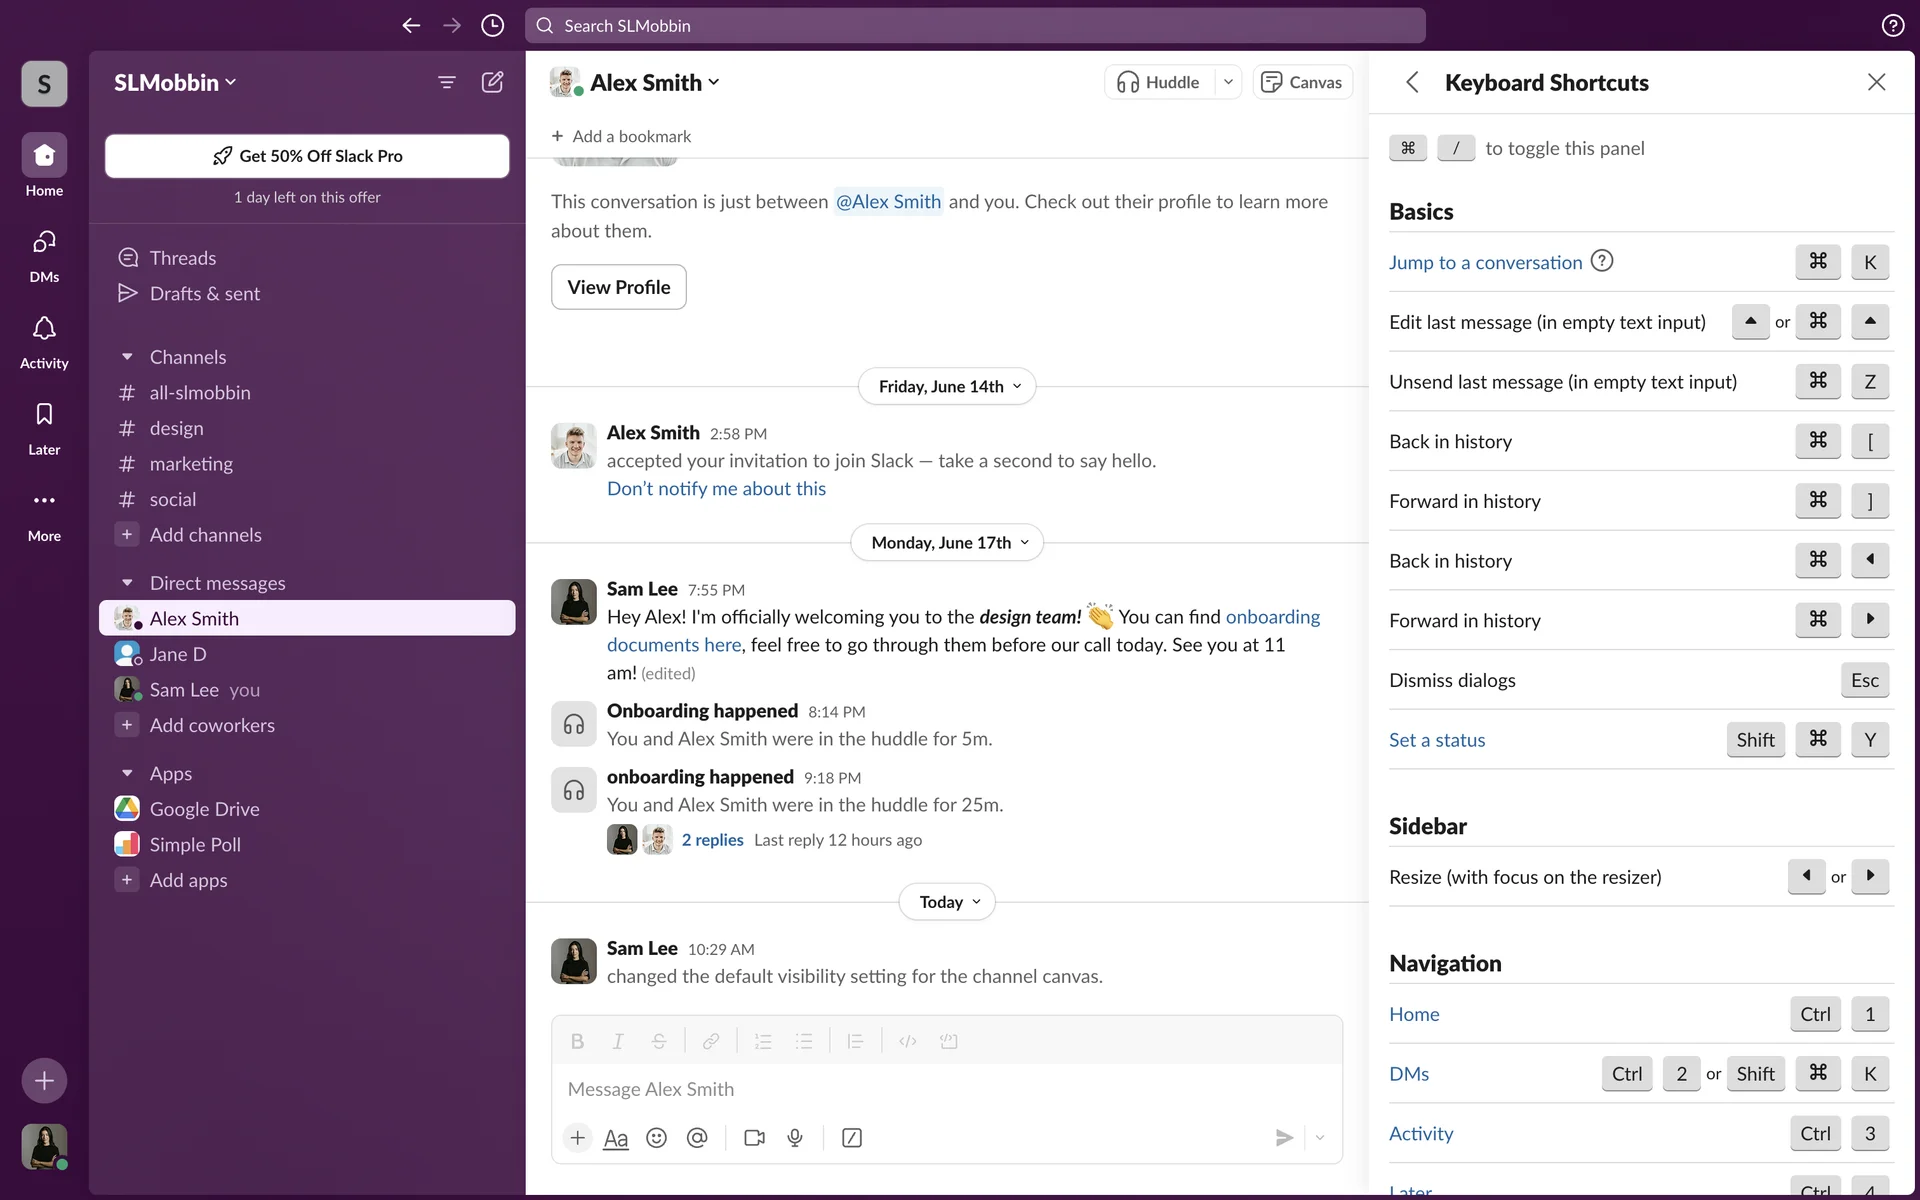Viewport: 1920px width, 1200px height.
Task: Record a video clip with camera icon
Action: 754,1138
